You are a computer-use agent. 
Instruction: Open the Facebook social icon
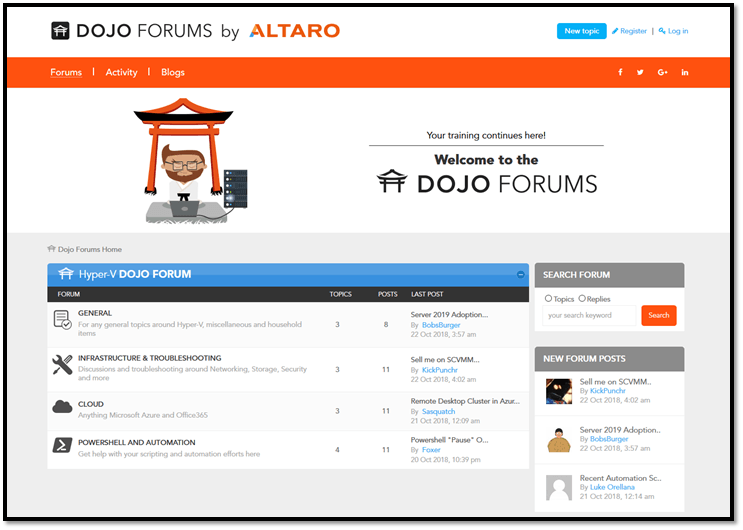pyautogui.click(x=620, y=72)
